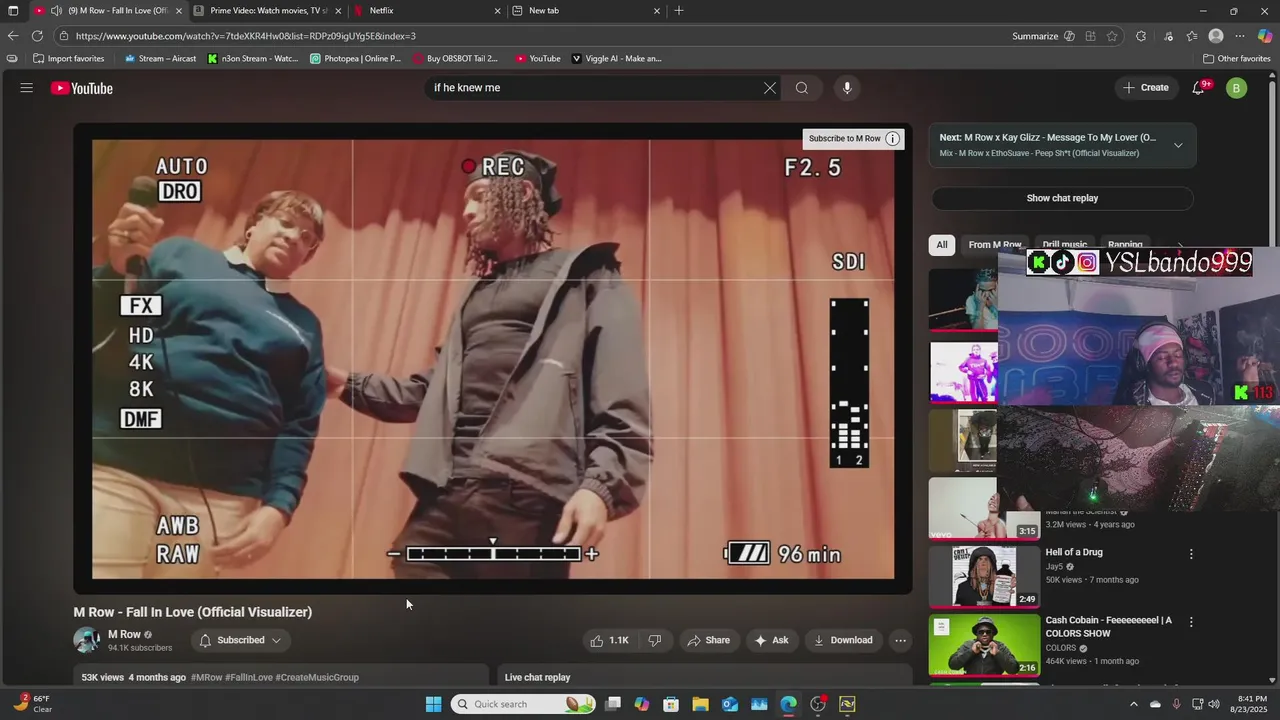Open the account avatar menu

[x=1237, y=88]
